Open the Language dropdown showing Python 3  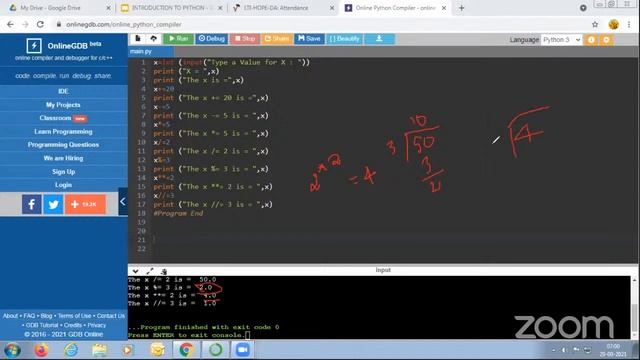(x=561, y=40)
